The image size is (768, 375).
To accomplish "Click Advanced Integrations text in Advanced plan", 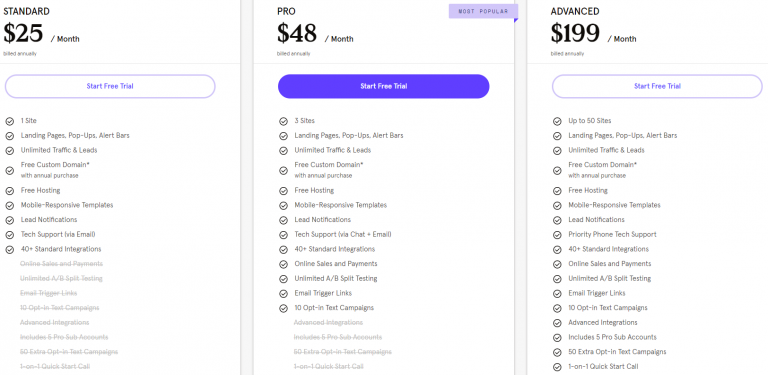I will click(x=602, y=323).
